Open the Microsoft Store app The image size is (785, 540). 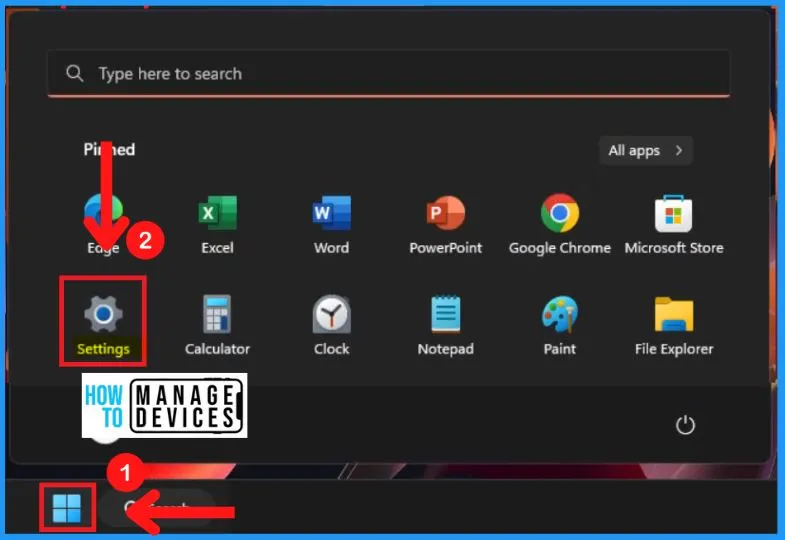[674, 224]
